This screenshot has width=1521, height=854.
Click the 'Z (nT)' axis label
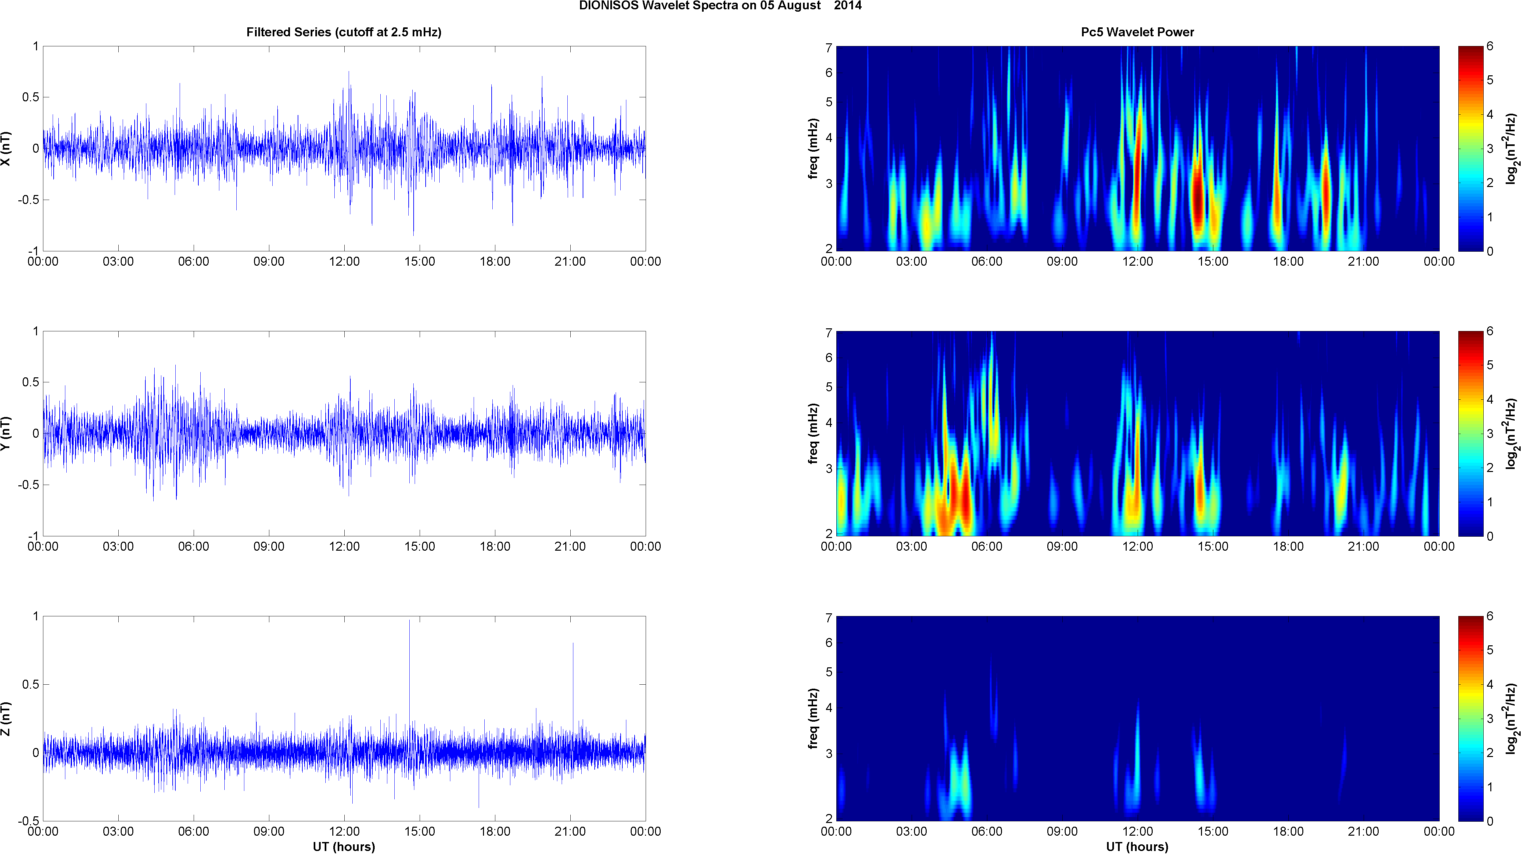click(7, 718)
